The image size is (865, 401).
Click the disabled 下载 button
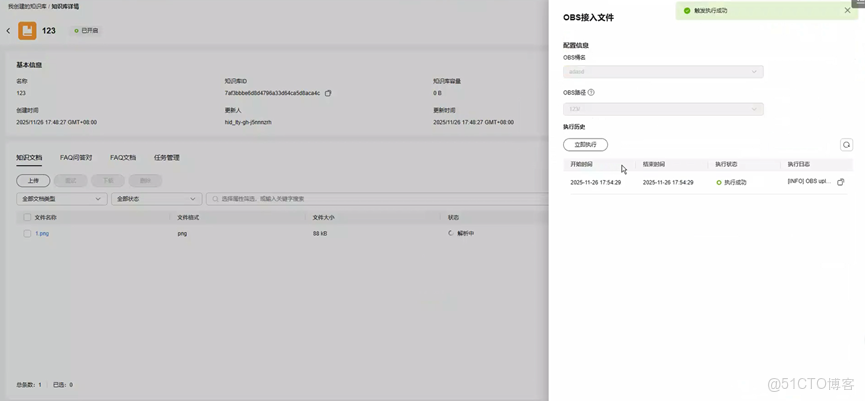108,180
